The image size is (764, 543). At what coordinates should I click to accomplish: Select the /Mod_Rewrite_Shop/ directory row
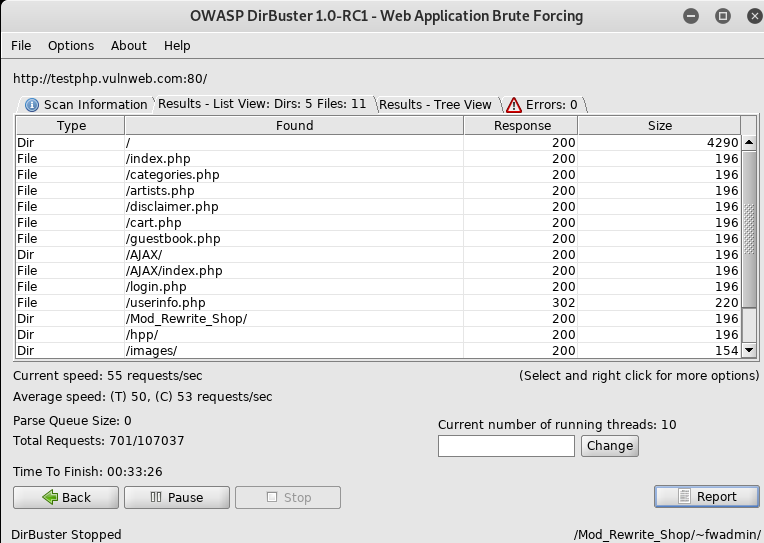[378, 319]
